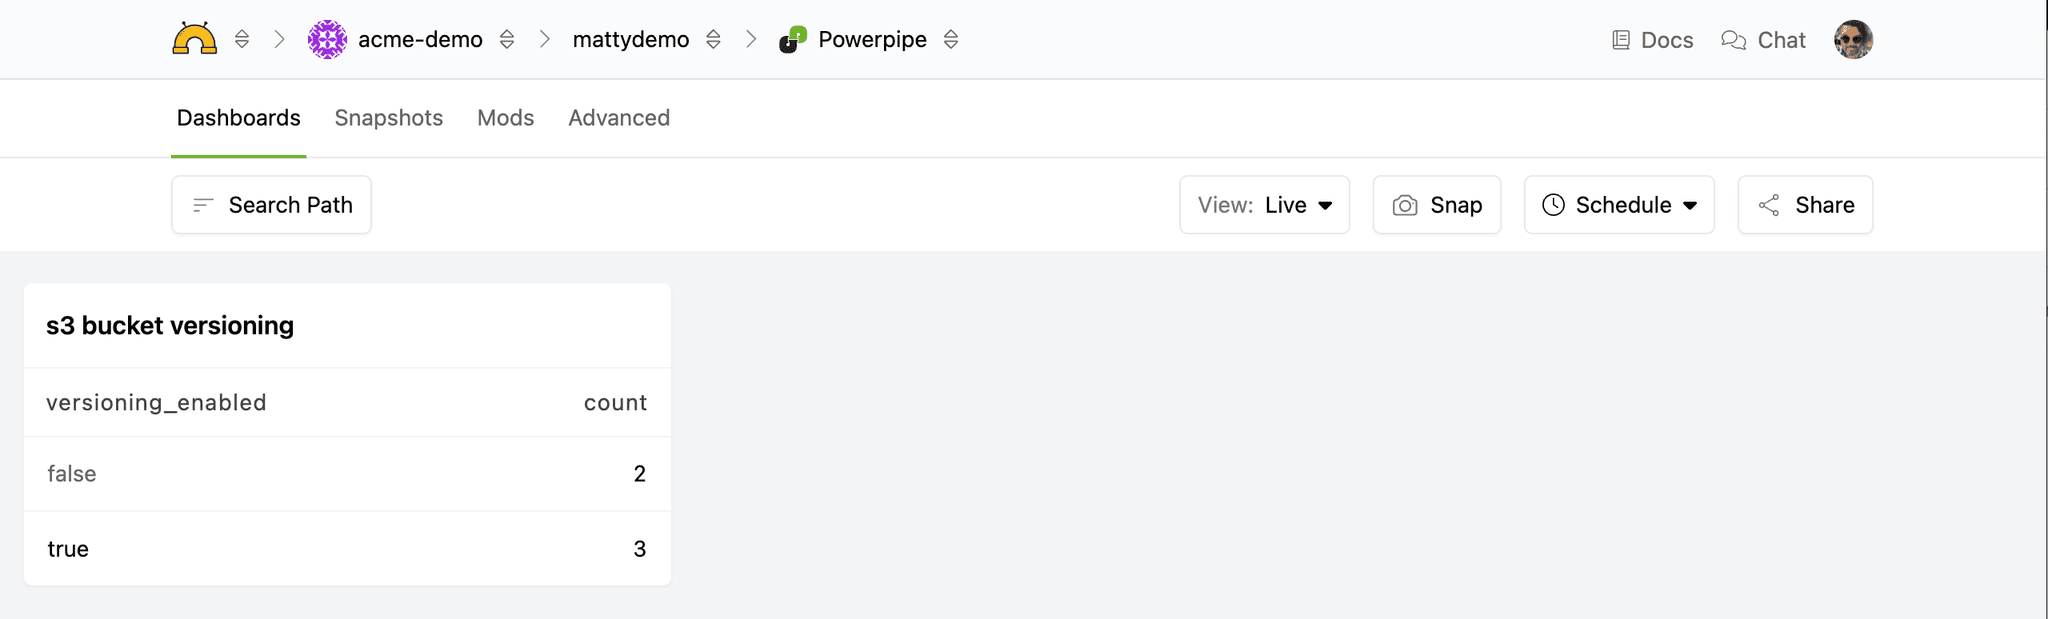Open the Advanced tab

coord(619,118)
